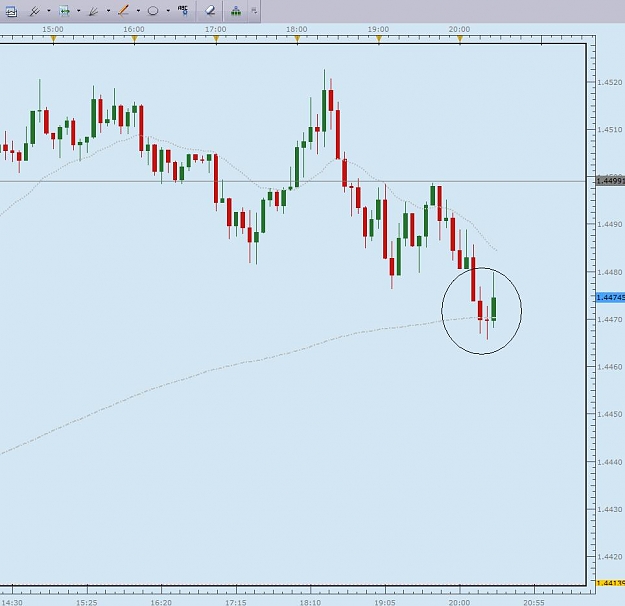Select the fan lines drawing tool
The width and height of the screenshot is (625, 606).
point(94,11)
